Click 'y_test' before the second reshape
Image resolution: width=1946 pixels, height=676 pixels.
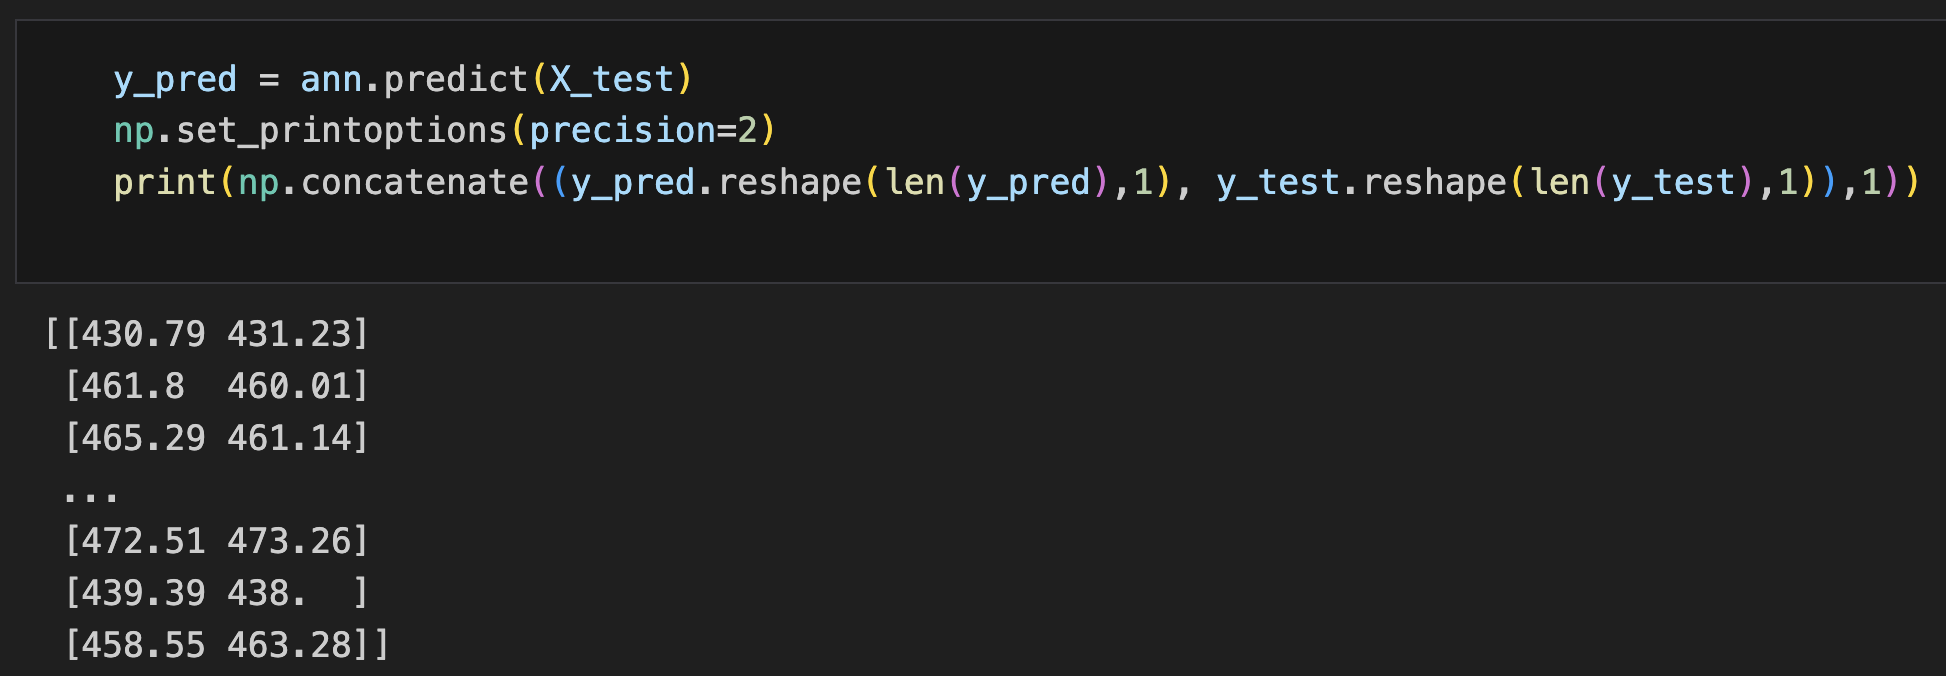click(1278, 182)
